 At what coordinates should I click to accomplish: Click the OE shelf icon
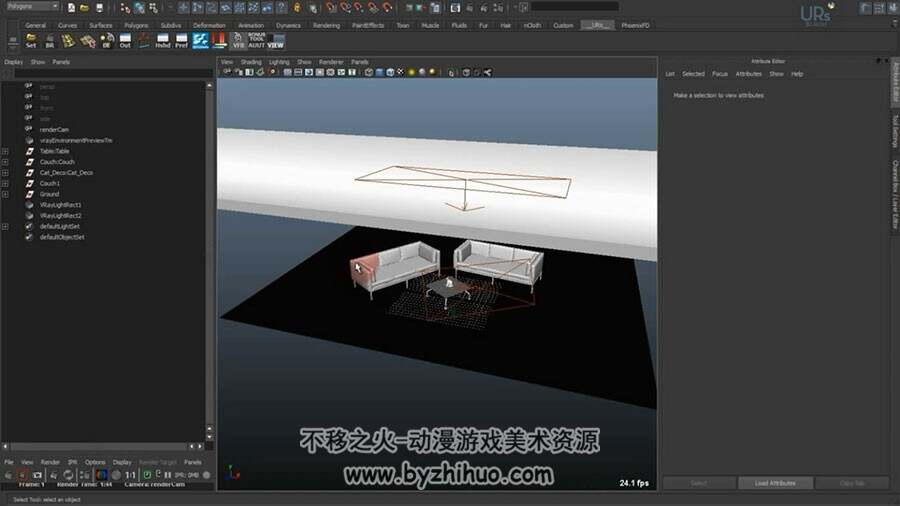[x=107, y=41]
